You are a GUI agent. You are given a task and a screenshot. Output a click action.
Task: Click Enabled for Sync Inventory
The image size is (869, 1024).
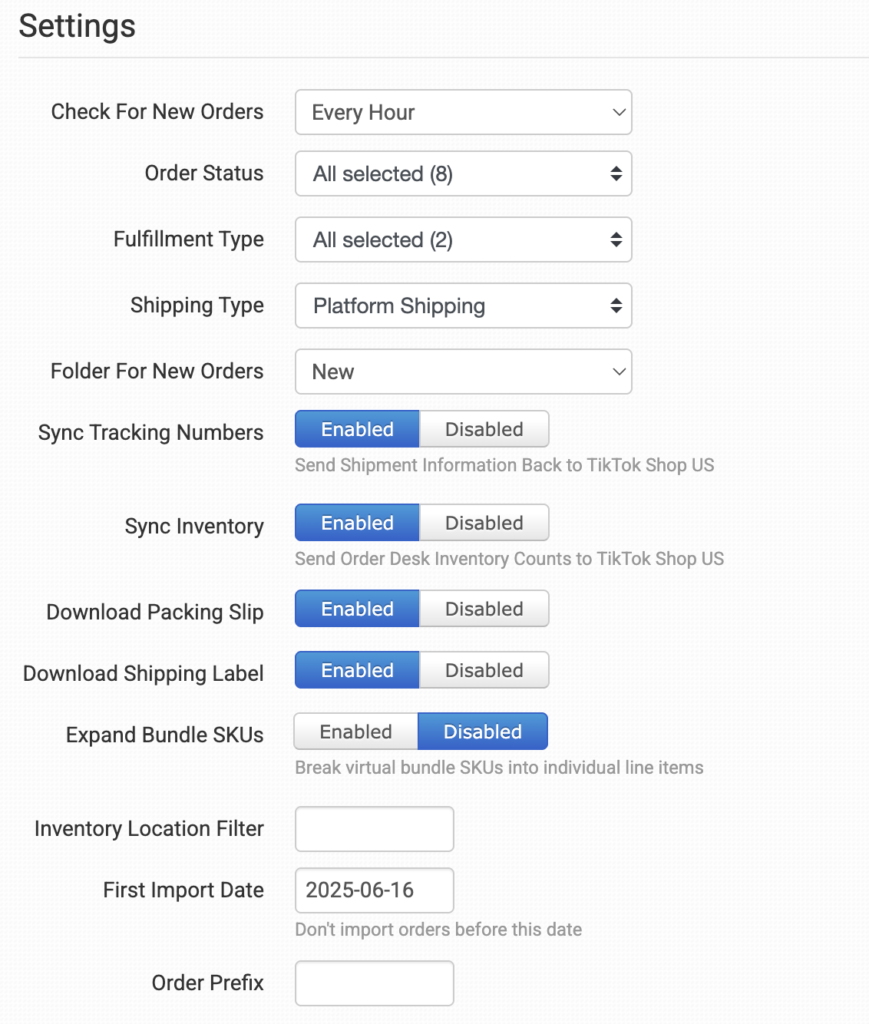(357, 523)
